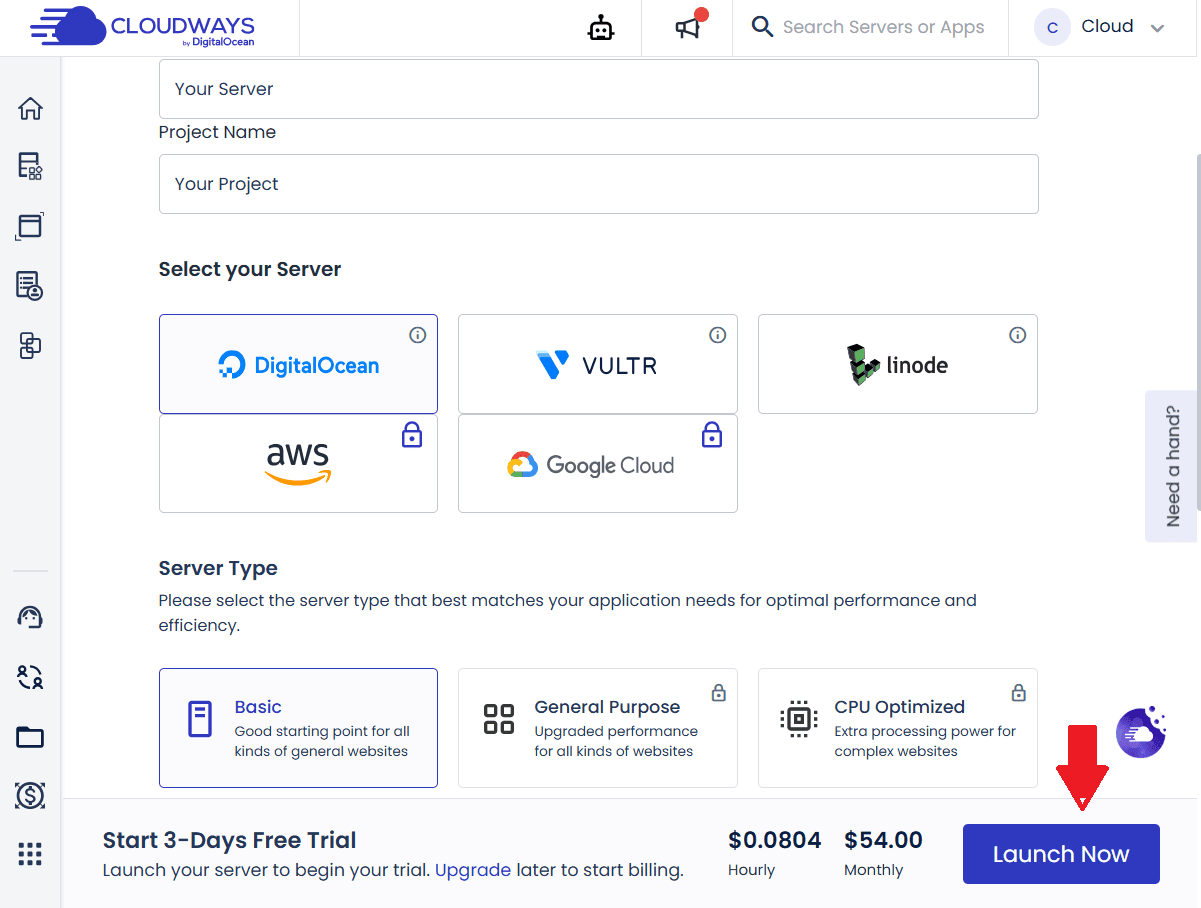Viewport: 1201px width, 908px height.
Task: Open the Cloudways logo home link
Action: pos(142,27)
